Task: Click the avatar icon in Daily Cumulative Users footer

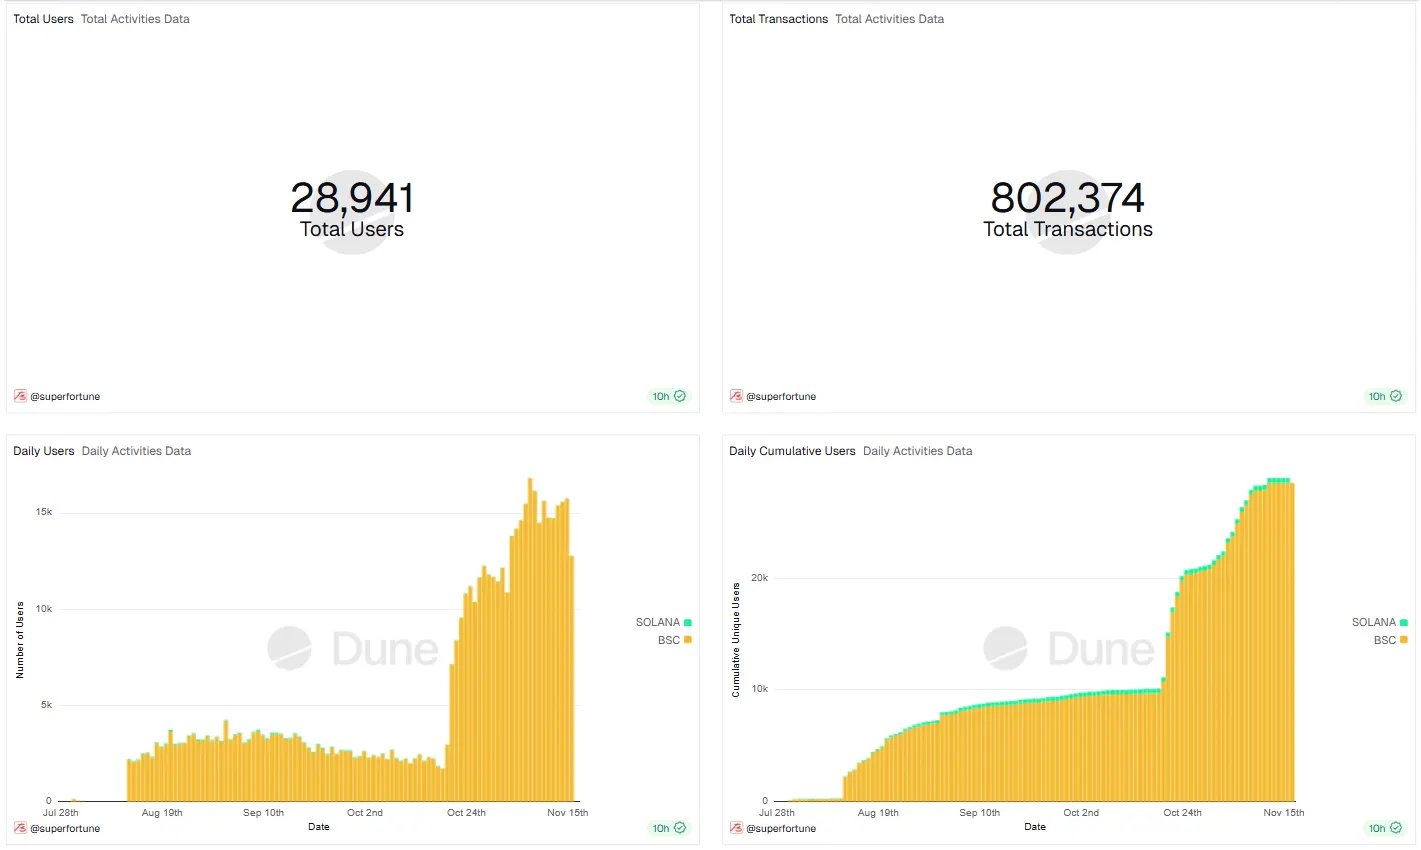Action: [x=736, y=828]
